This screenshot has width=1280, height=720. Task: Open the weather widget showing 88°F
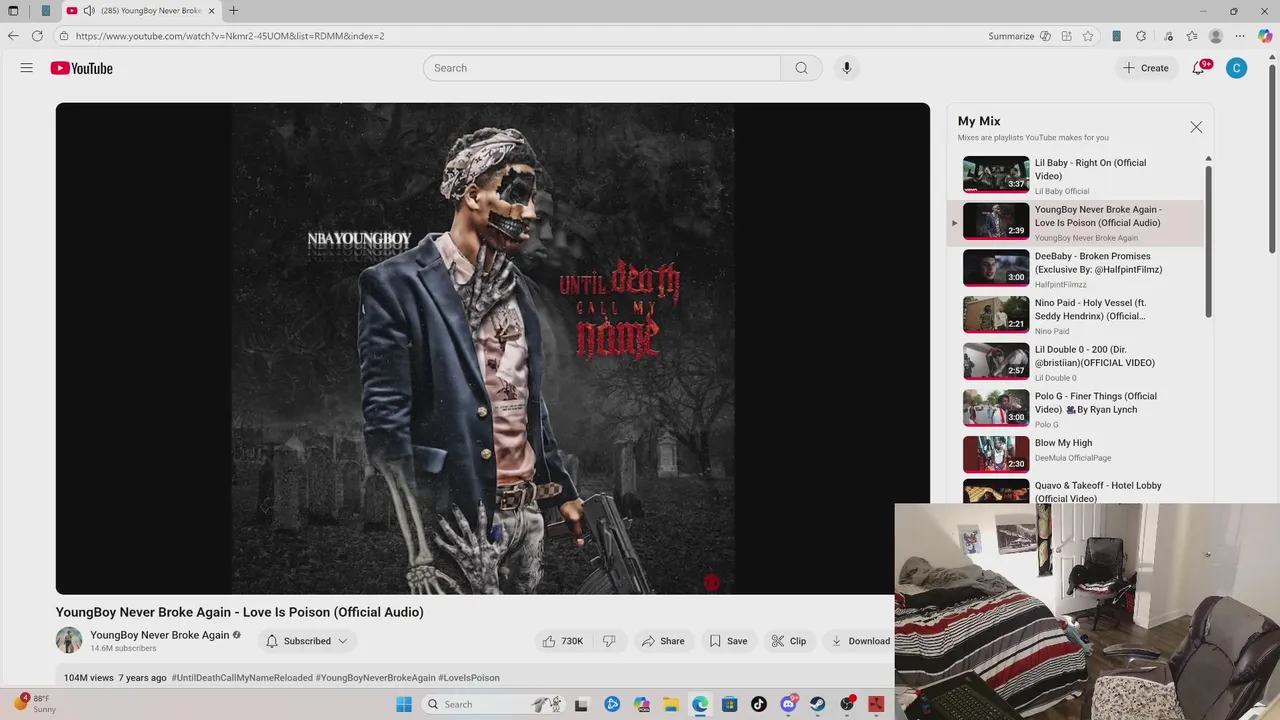(35, 704)
